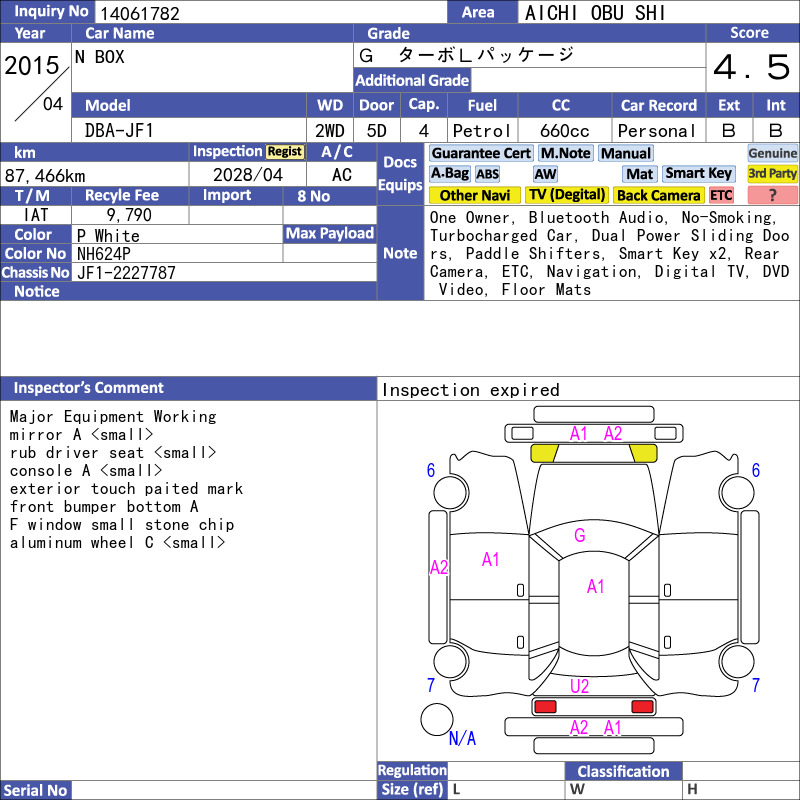Screen dimensions: 800x800
Task: Select the A.Bag equipment badge
Action: [x=449, y=174]
